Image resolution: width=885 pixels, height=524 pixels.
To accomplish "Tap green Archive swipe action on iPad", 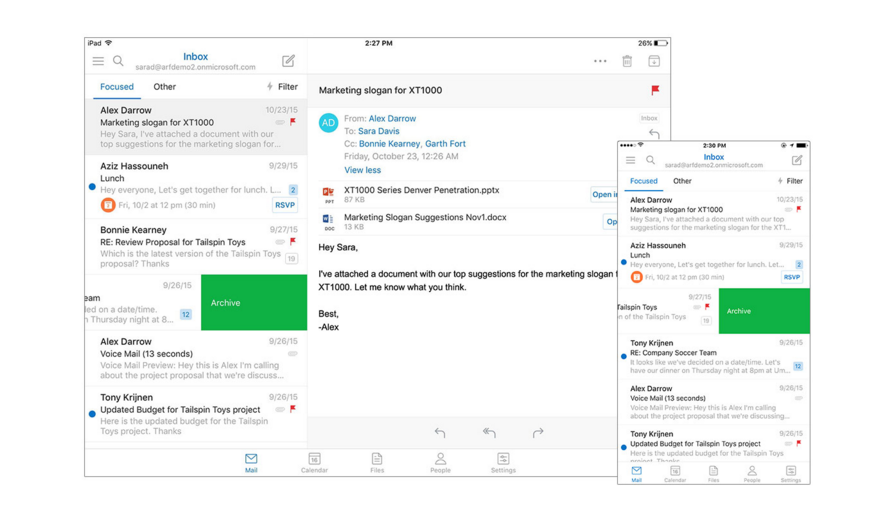I will pos(254,303).
